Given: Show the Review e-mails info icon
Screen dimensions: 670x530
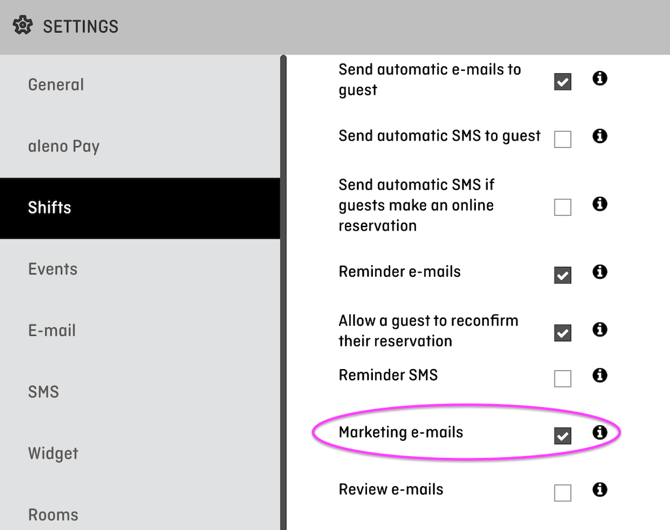Looking at the screenshot, I should tap(599, 489).
